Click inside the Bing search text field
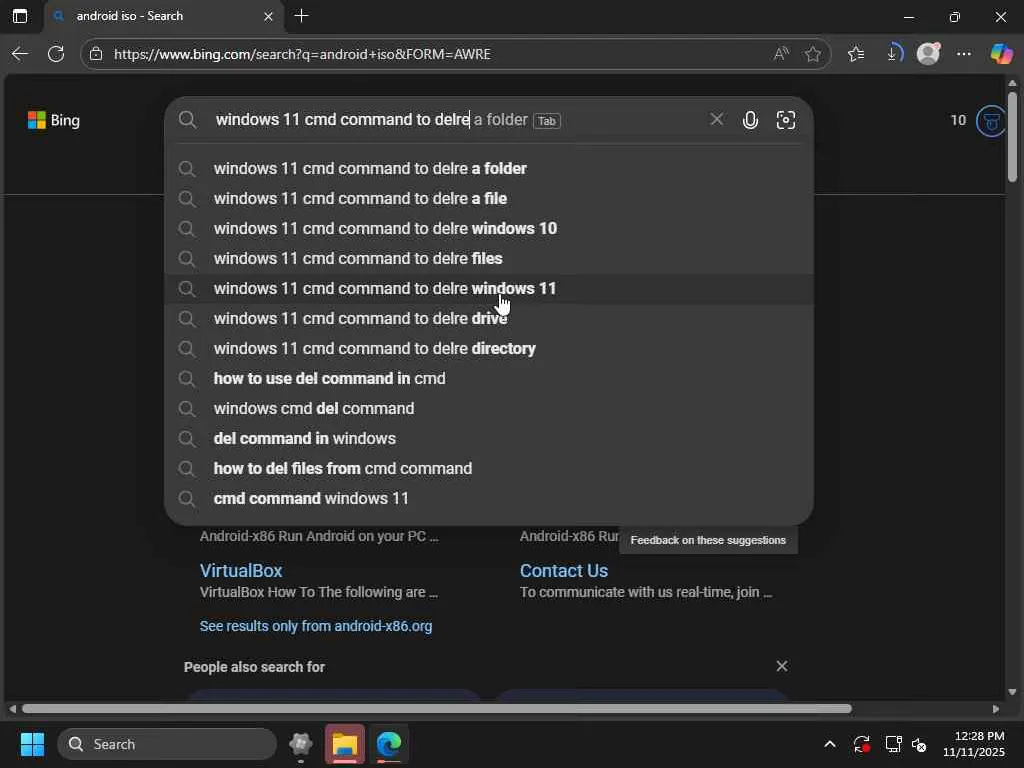The width and height of the screenshot is (1024, 768). [457, 120]
